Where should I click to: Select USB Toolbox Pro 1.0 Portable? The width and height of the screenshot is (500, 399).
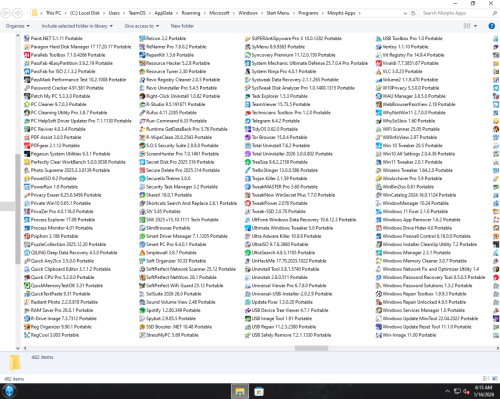(409, 38)
